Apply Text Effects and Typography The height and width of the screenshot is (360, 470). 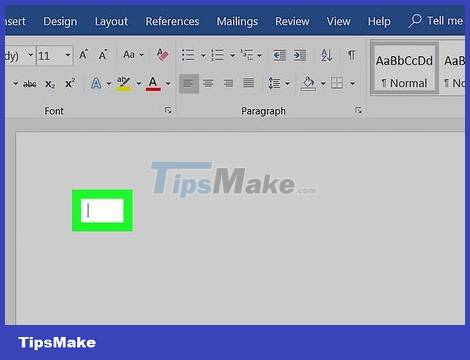click(x=96, y=83)
